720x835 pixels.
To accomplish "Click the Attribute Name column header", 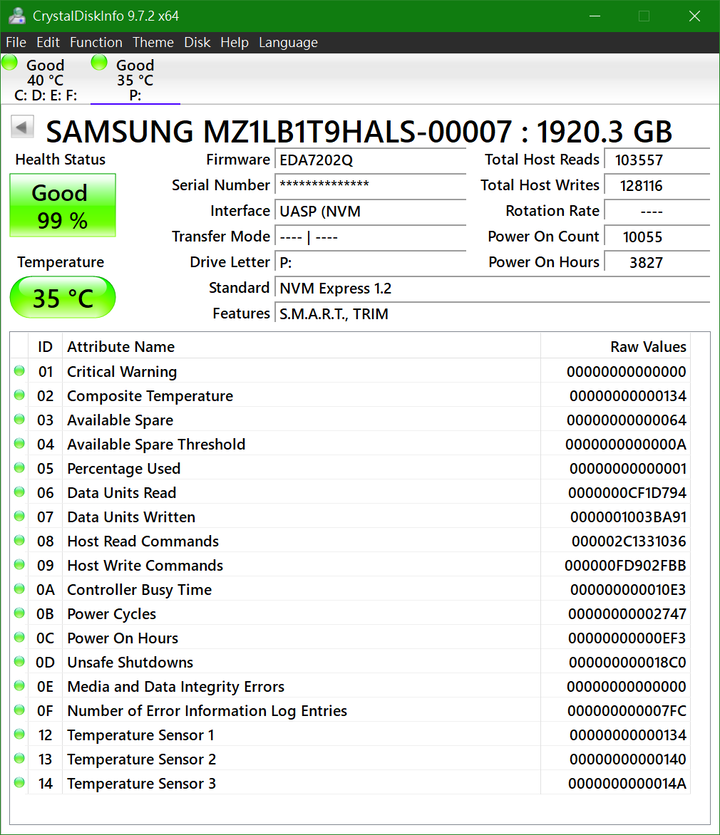I will (x=301, y=347).
